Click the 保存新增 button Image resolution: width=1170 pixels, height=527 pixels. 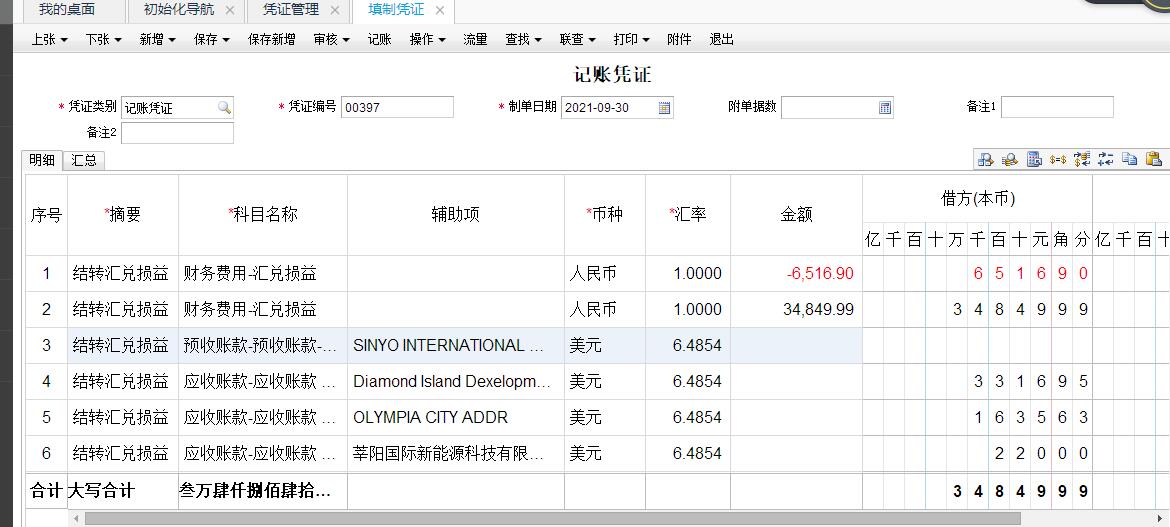point(272,40)
